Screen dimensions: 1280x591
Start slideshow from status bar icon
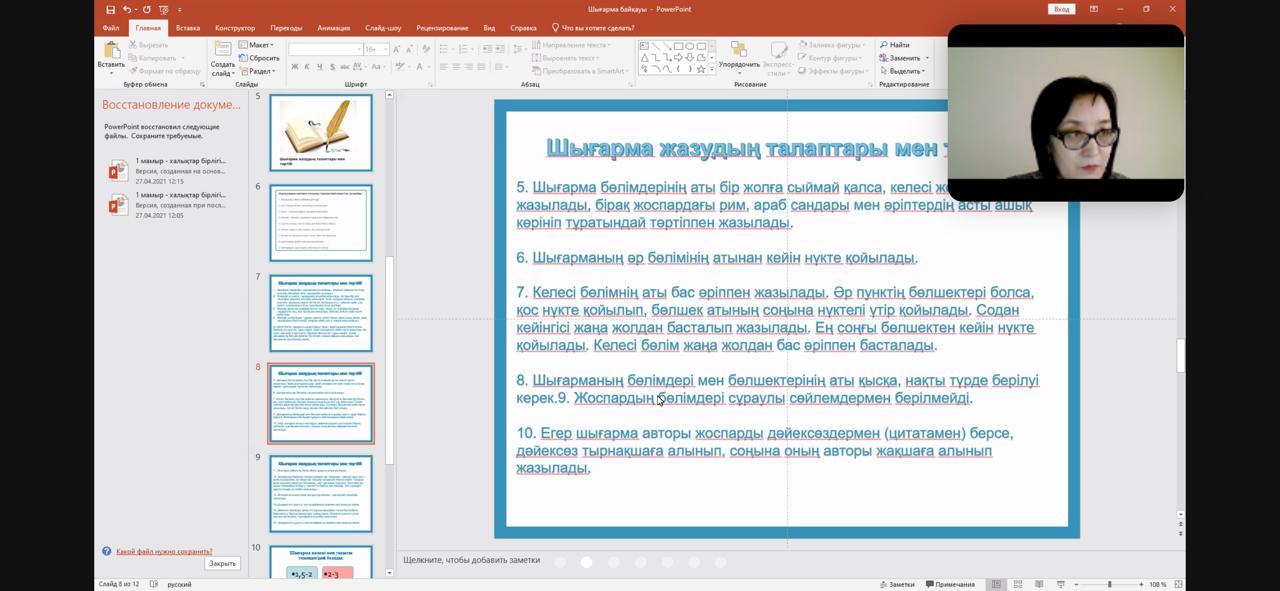coord(1059,584)
